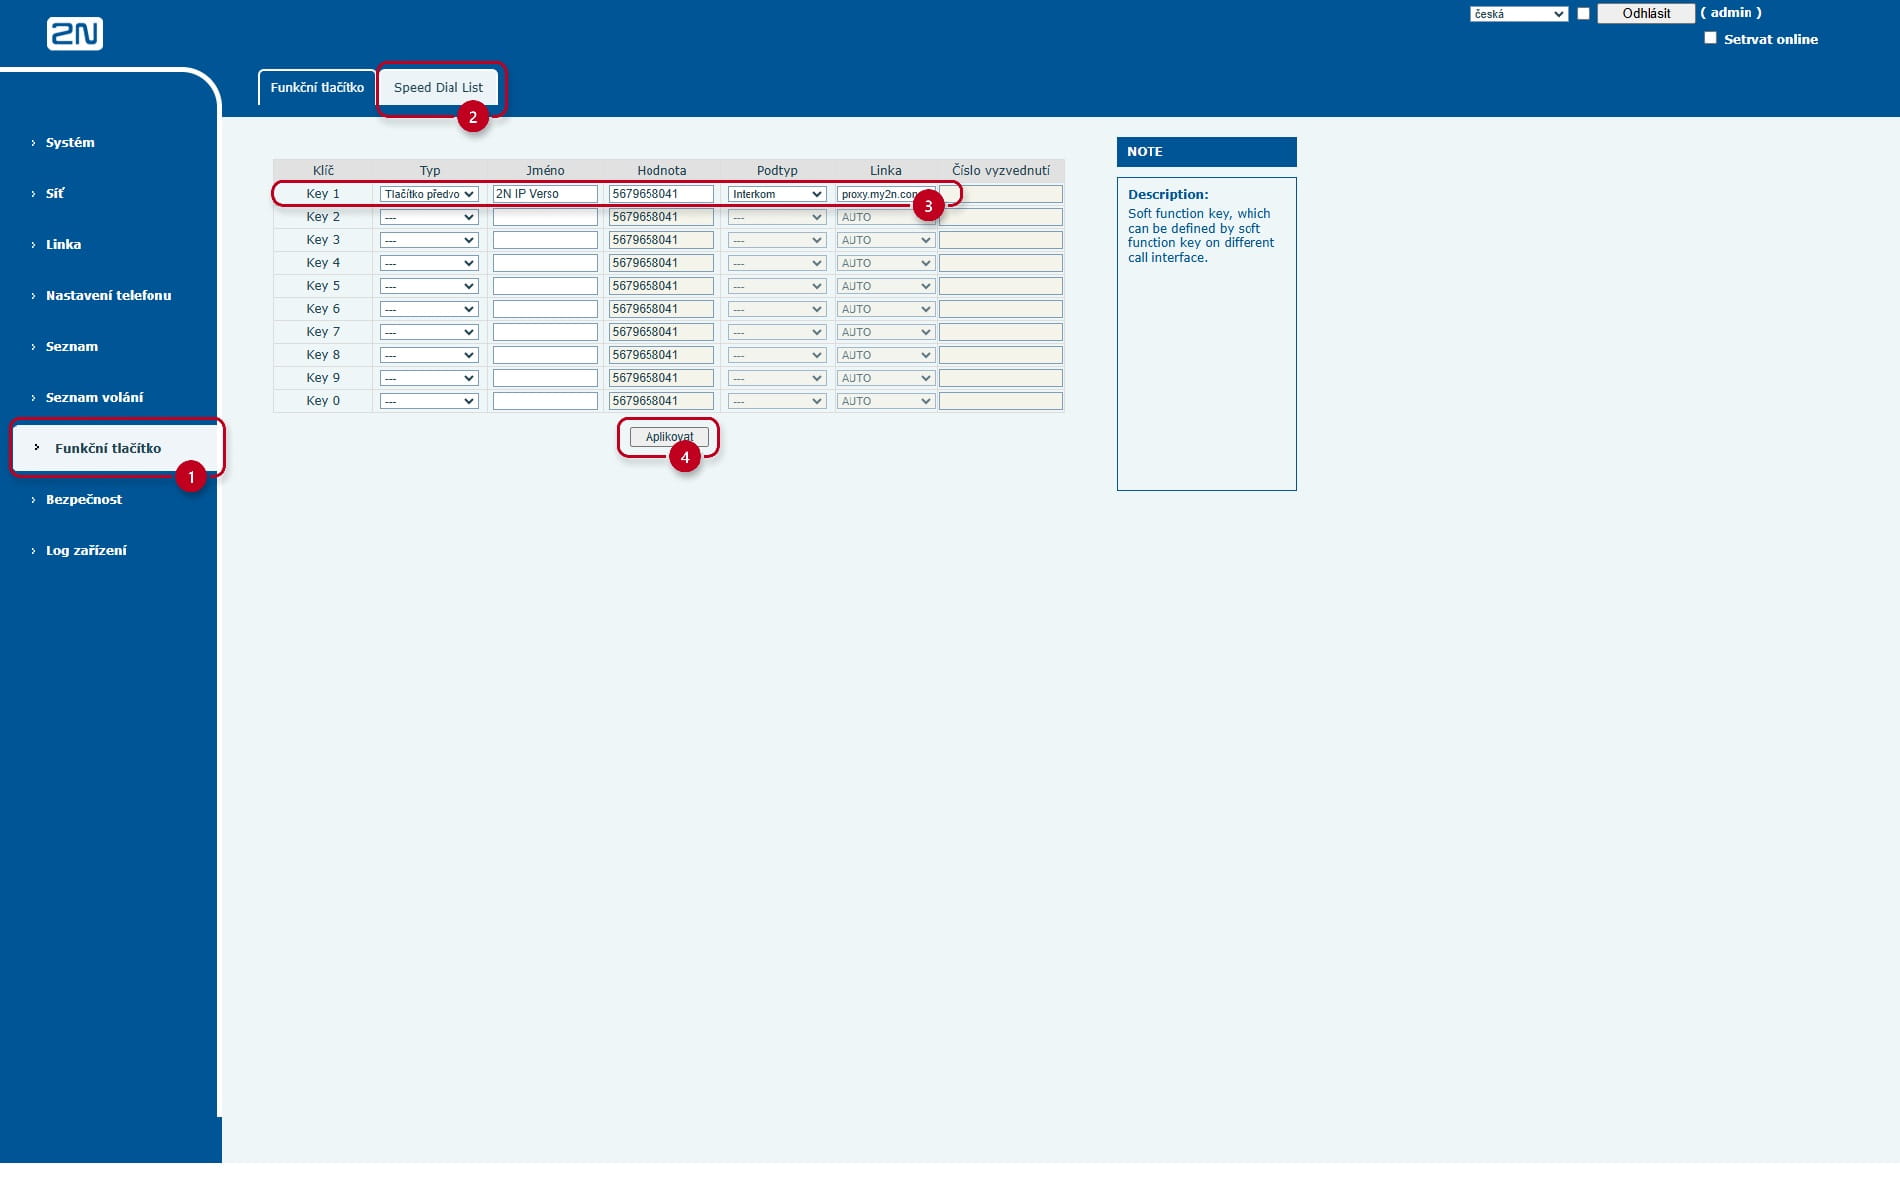This screenshot has height=1200, width=1900.
Task: Open the česká language dropdown
Action: [x=1519, y=14]
